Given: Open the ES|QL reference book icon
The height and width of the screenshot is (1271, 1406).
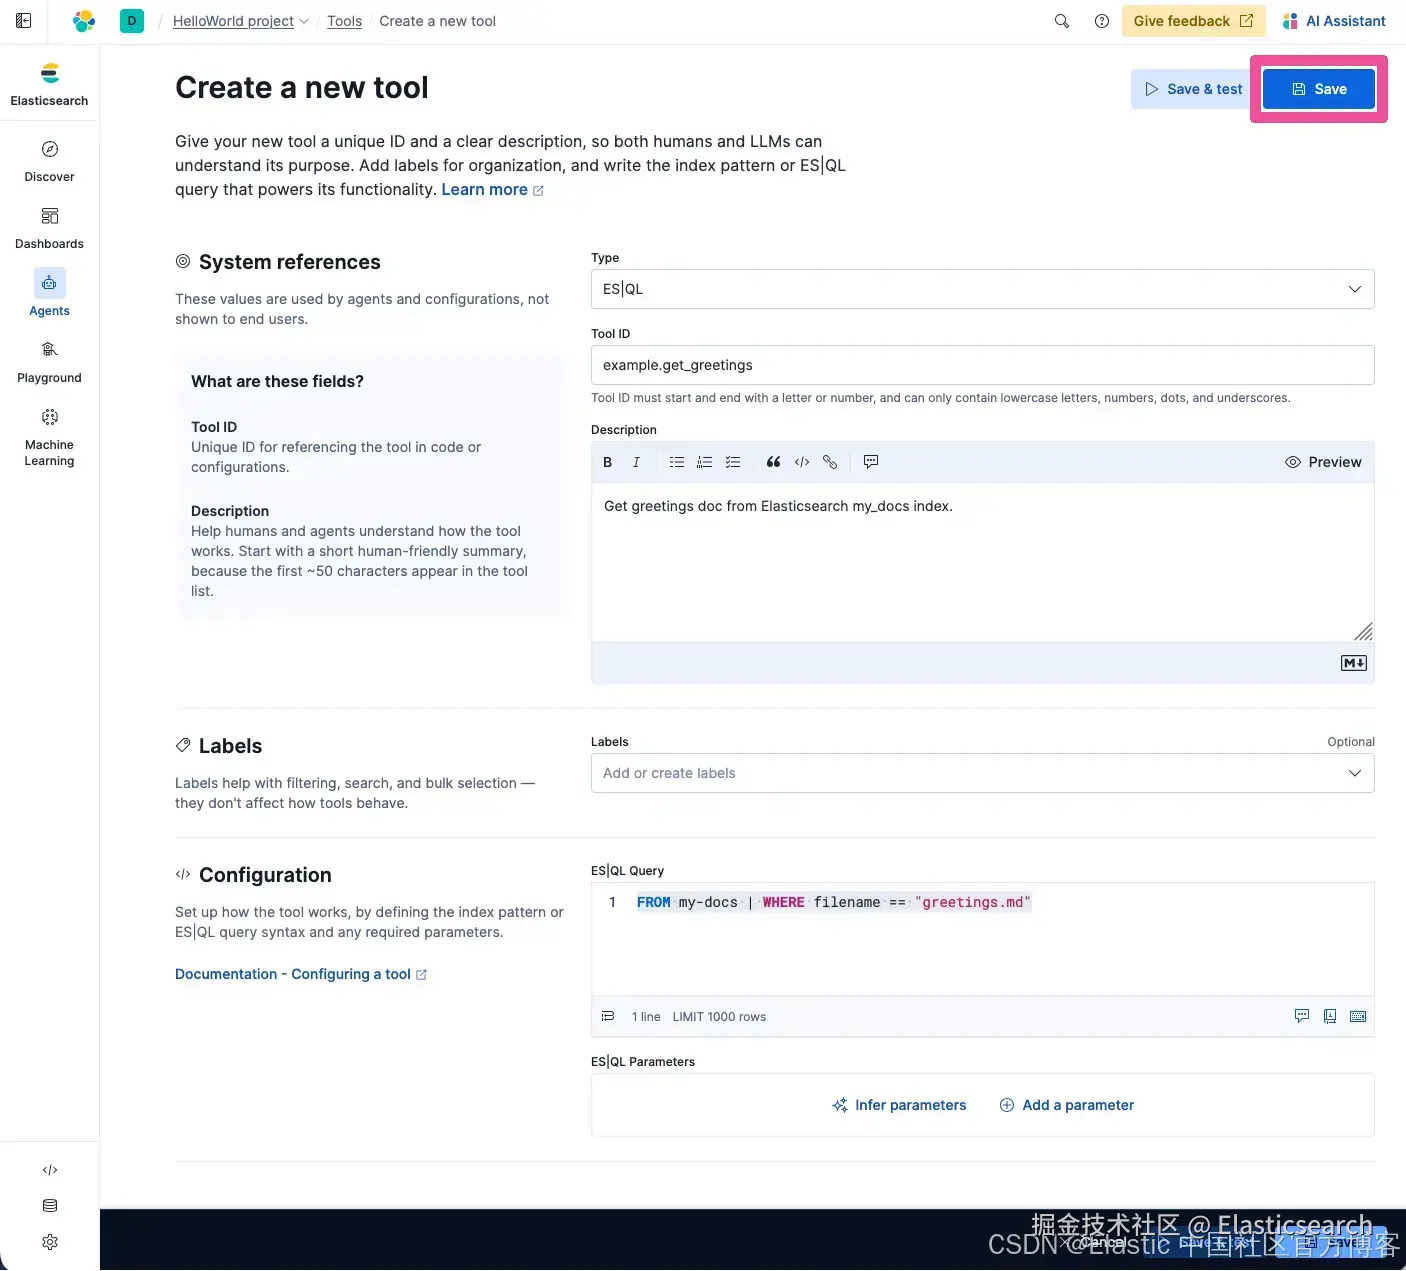Looking at the screenshot, I should [x=1330, y=1017].
